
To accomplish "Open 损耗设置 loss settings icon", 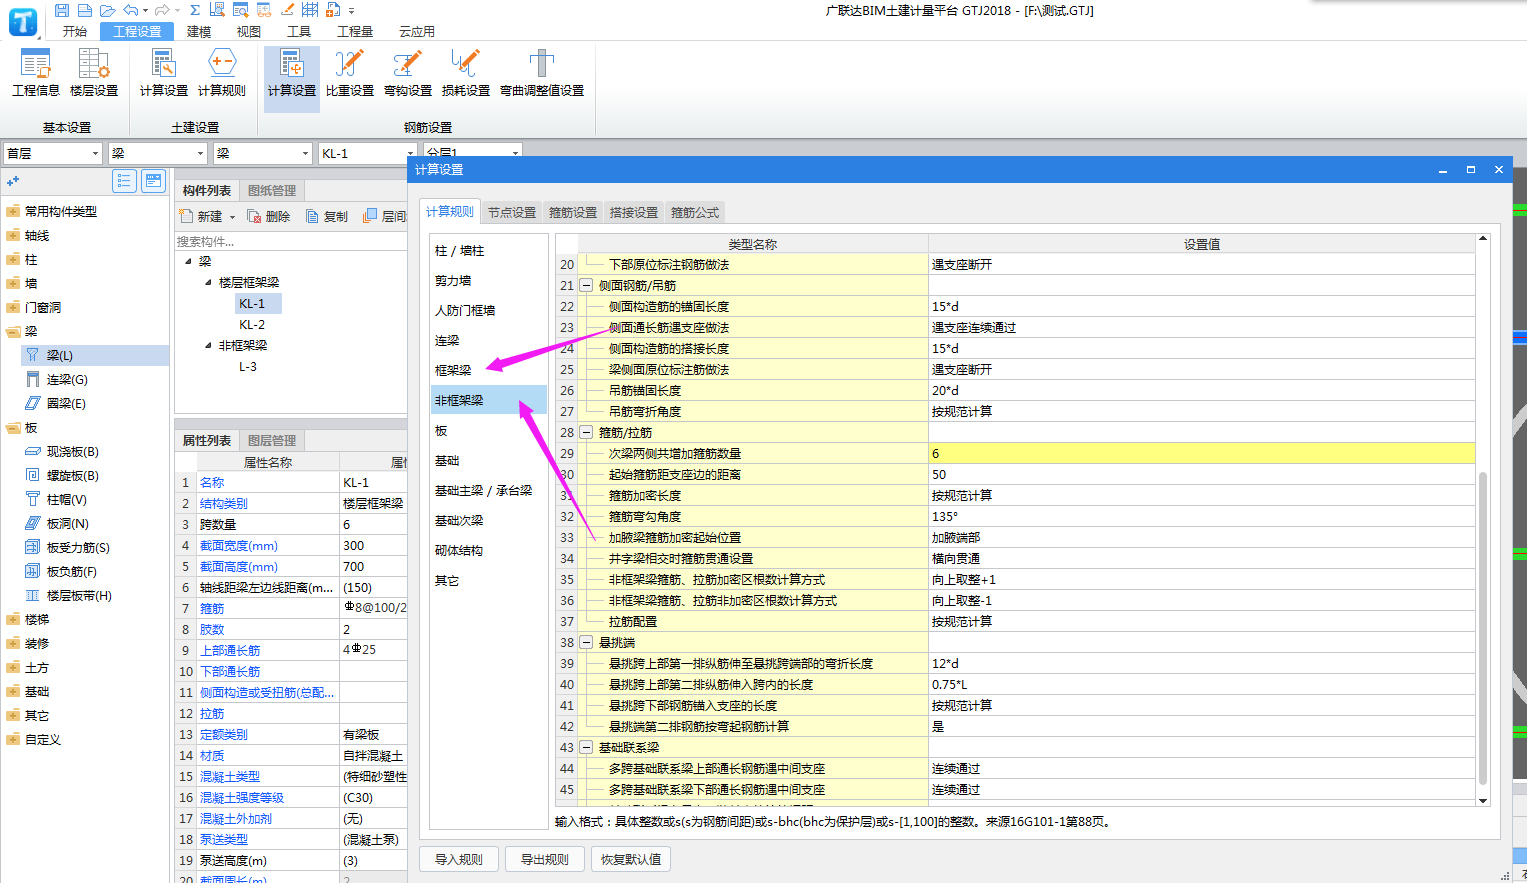I will (466, 73).
